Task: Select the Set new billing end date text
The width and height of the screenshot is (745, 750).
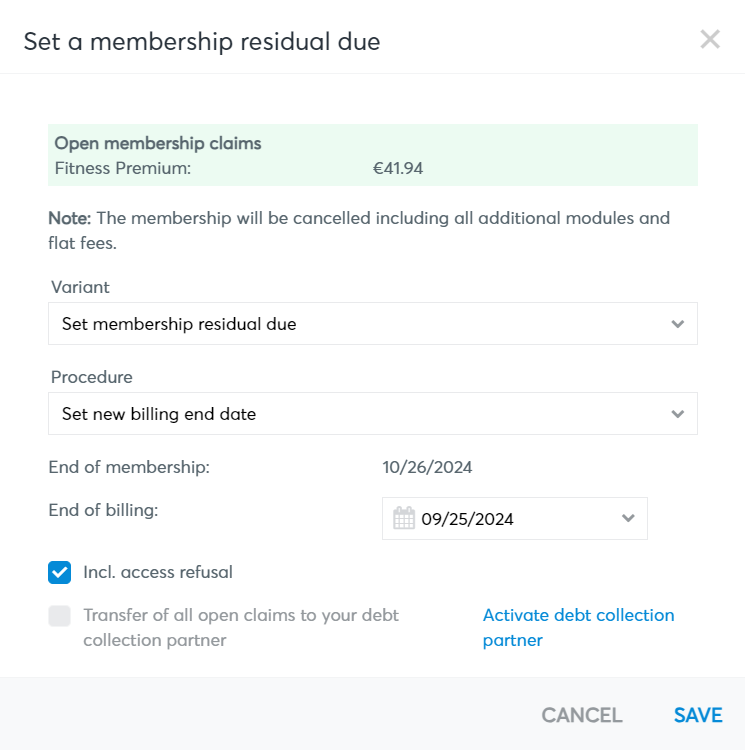Action: click(x=159, y=414)
